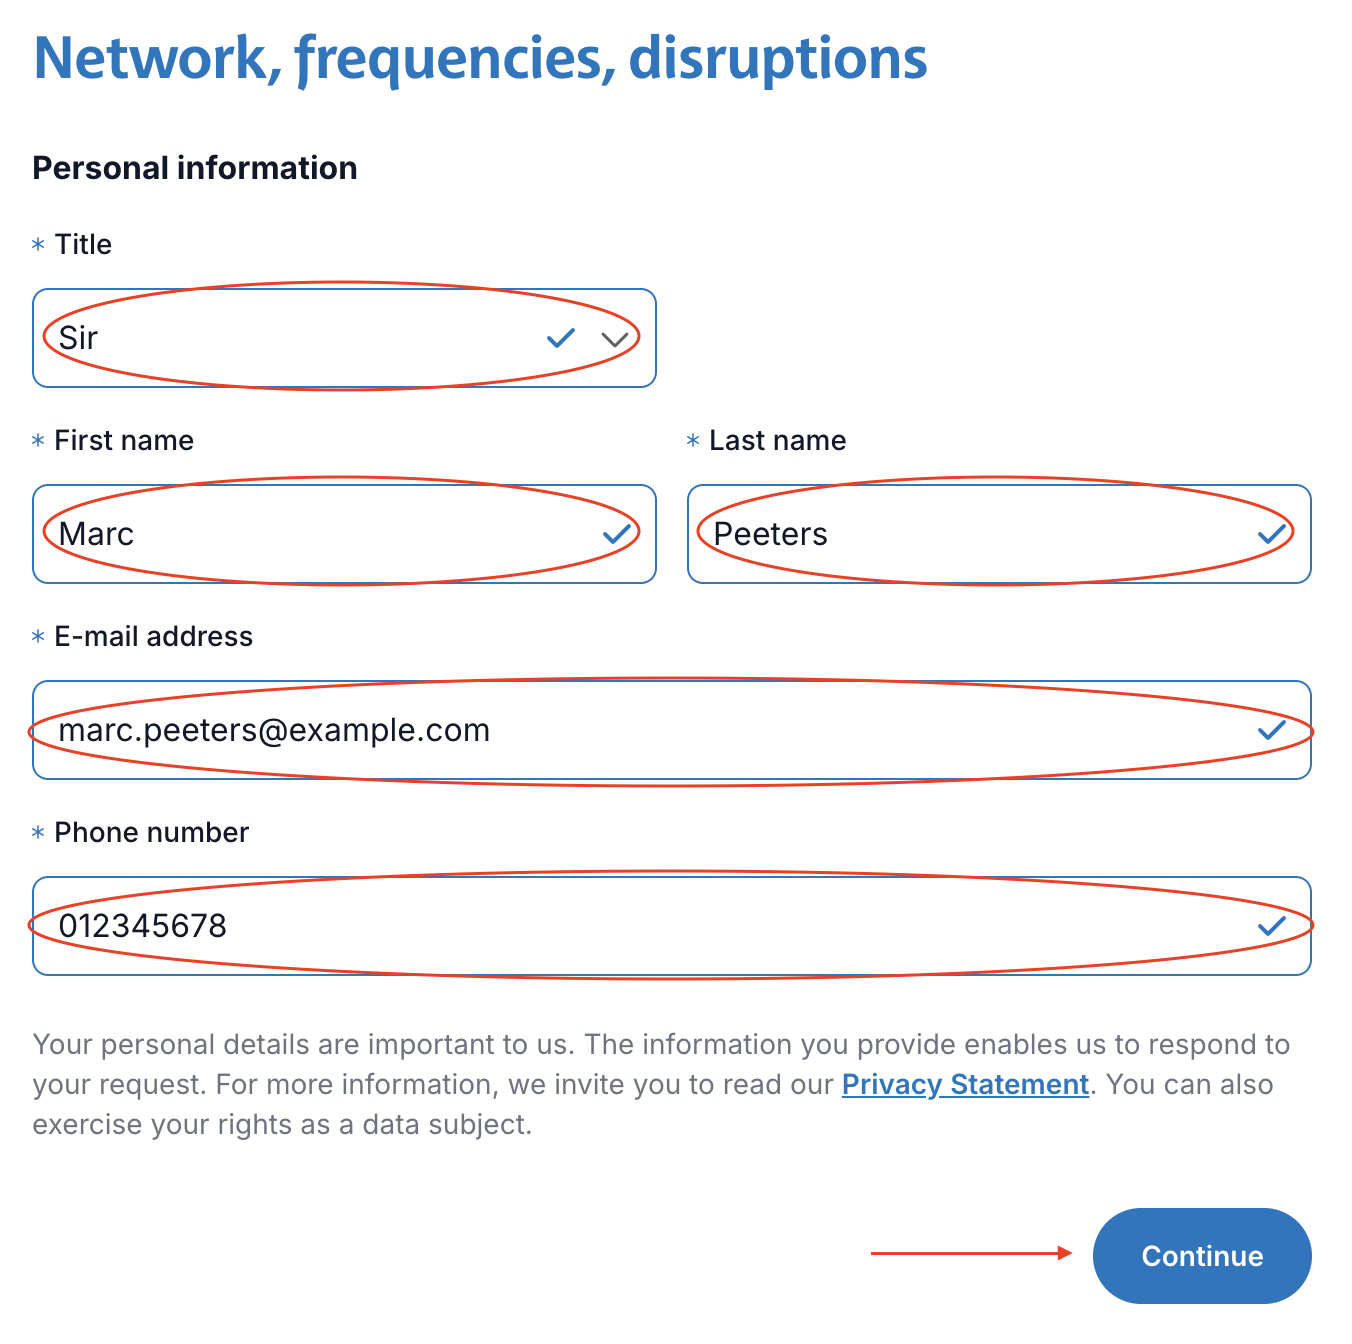Viewport: 1352px width, 1344px height.
Task: Select the E-mail address input field
Action: (650, 730)
